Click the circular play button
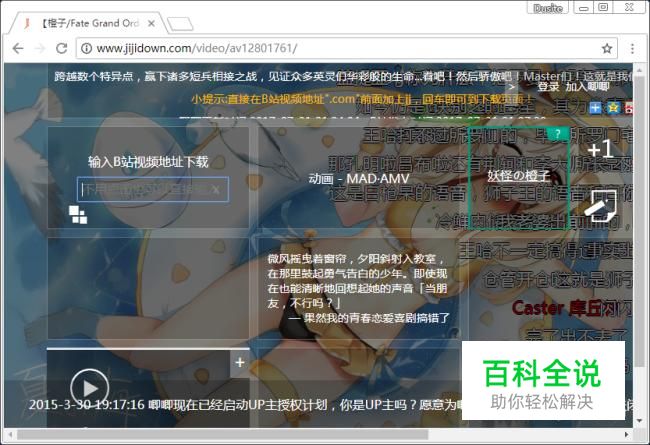Viewport: 650px width, 445px height. point(90,388)
